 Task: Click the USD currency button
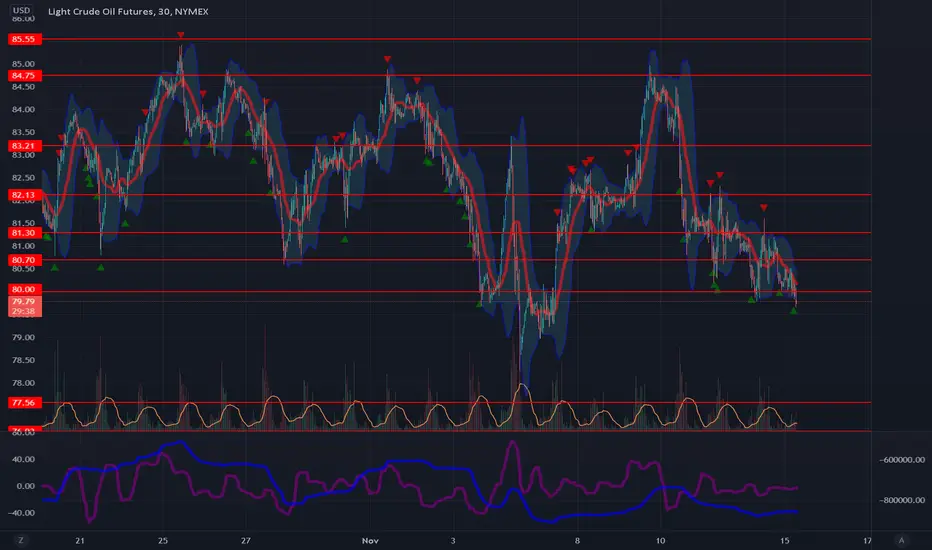tap(21, 10)
